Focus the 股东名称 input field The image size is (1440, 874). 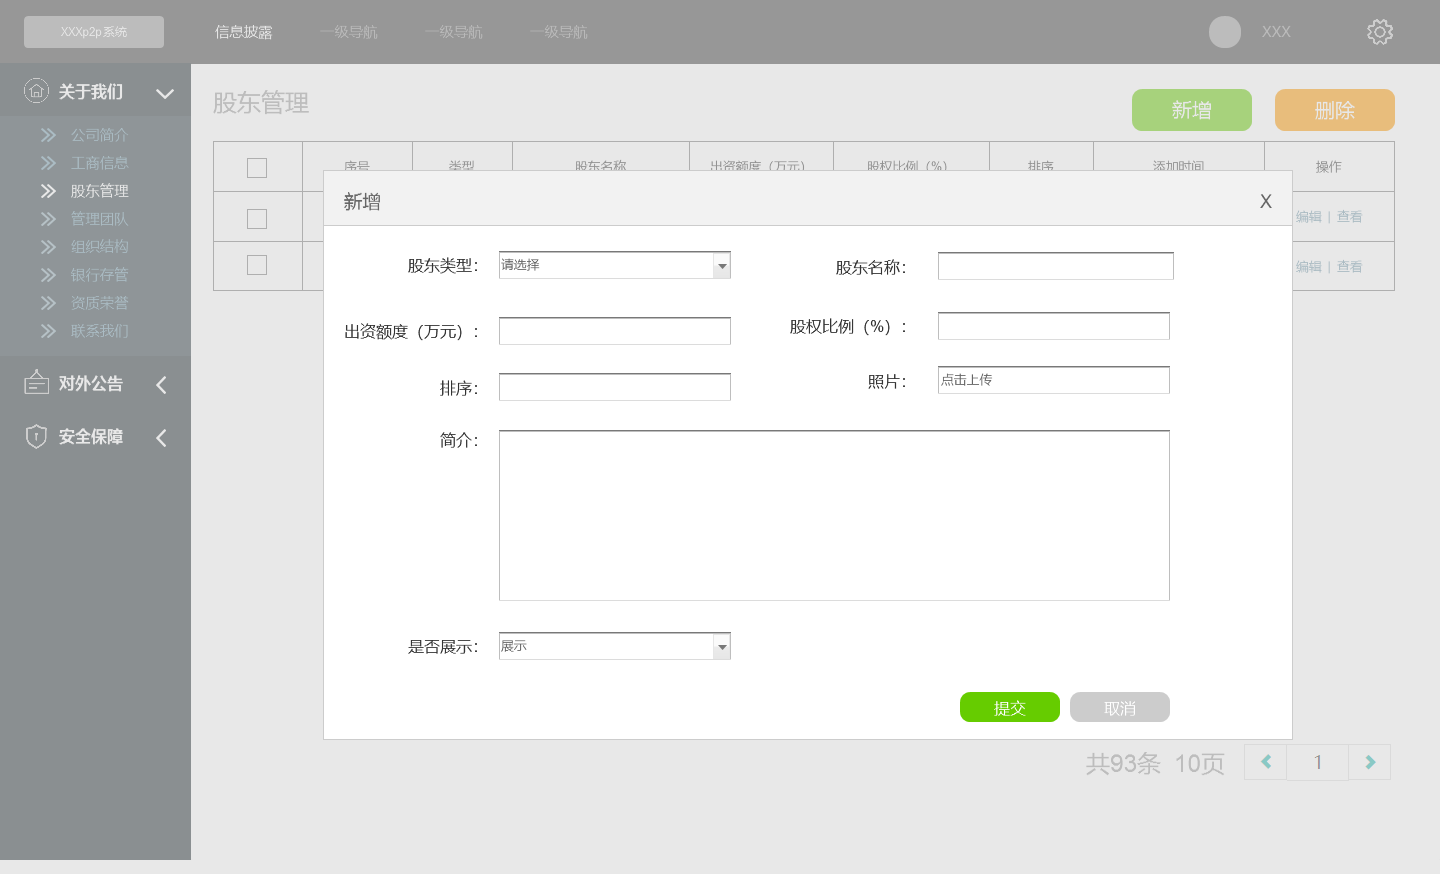tap(1056, 266)
